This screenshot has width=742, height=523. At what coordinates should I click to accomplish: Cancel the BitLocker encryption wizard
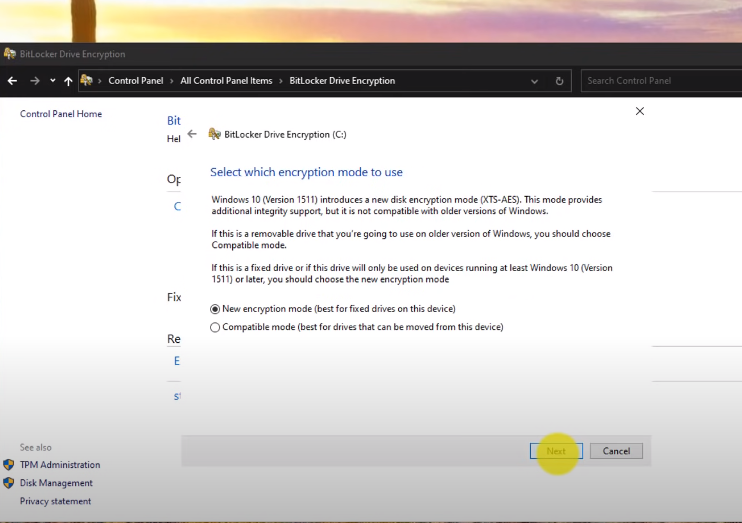tap(616, 451)
